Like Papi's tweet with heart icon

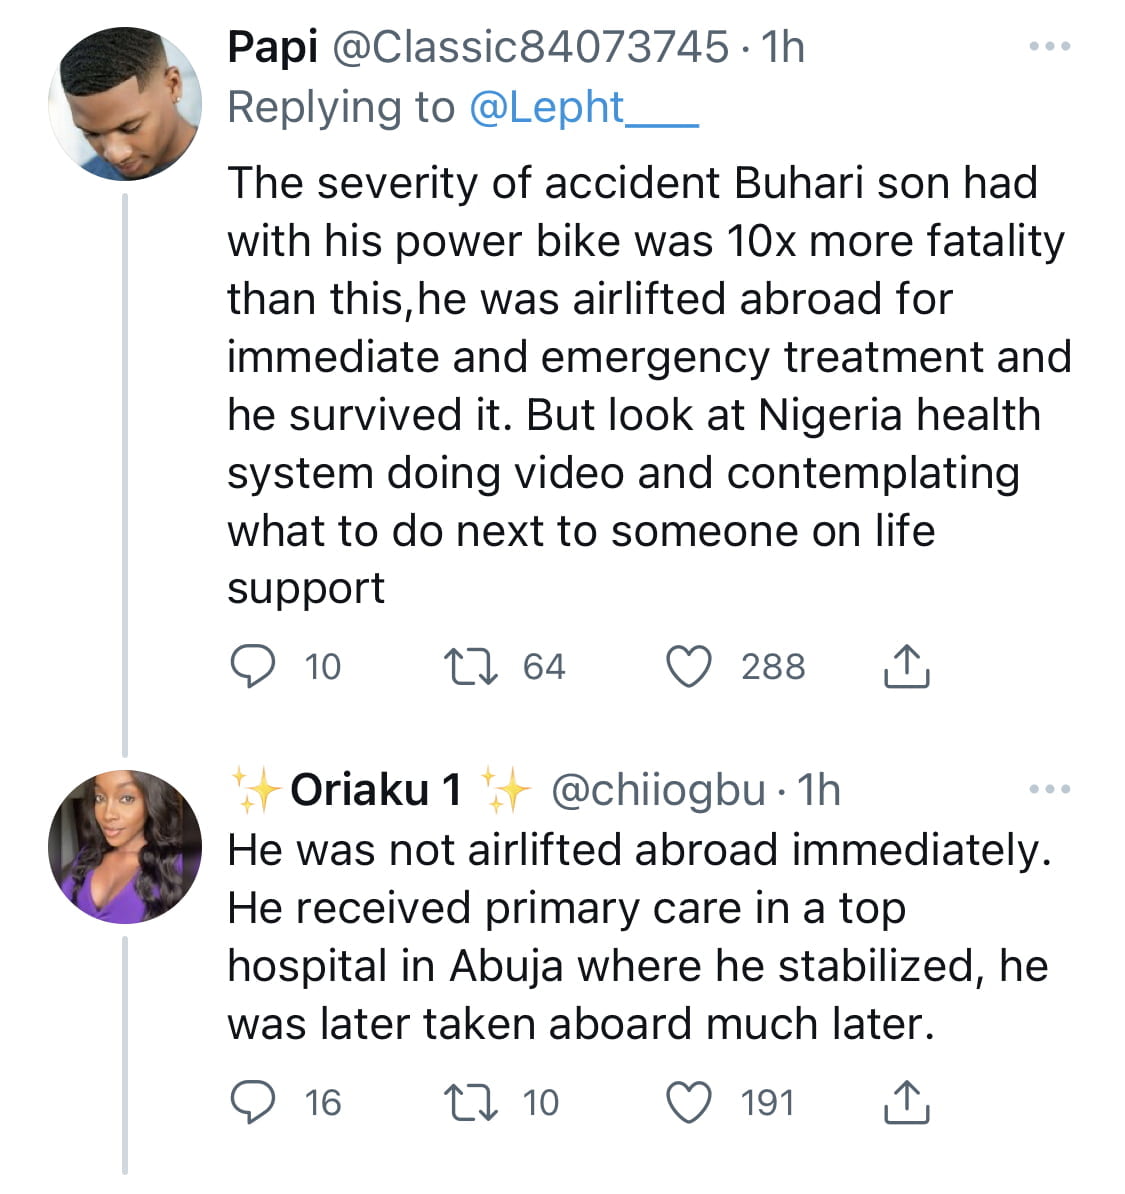(x=689, y=666)
